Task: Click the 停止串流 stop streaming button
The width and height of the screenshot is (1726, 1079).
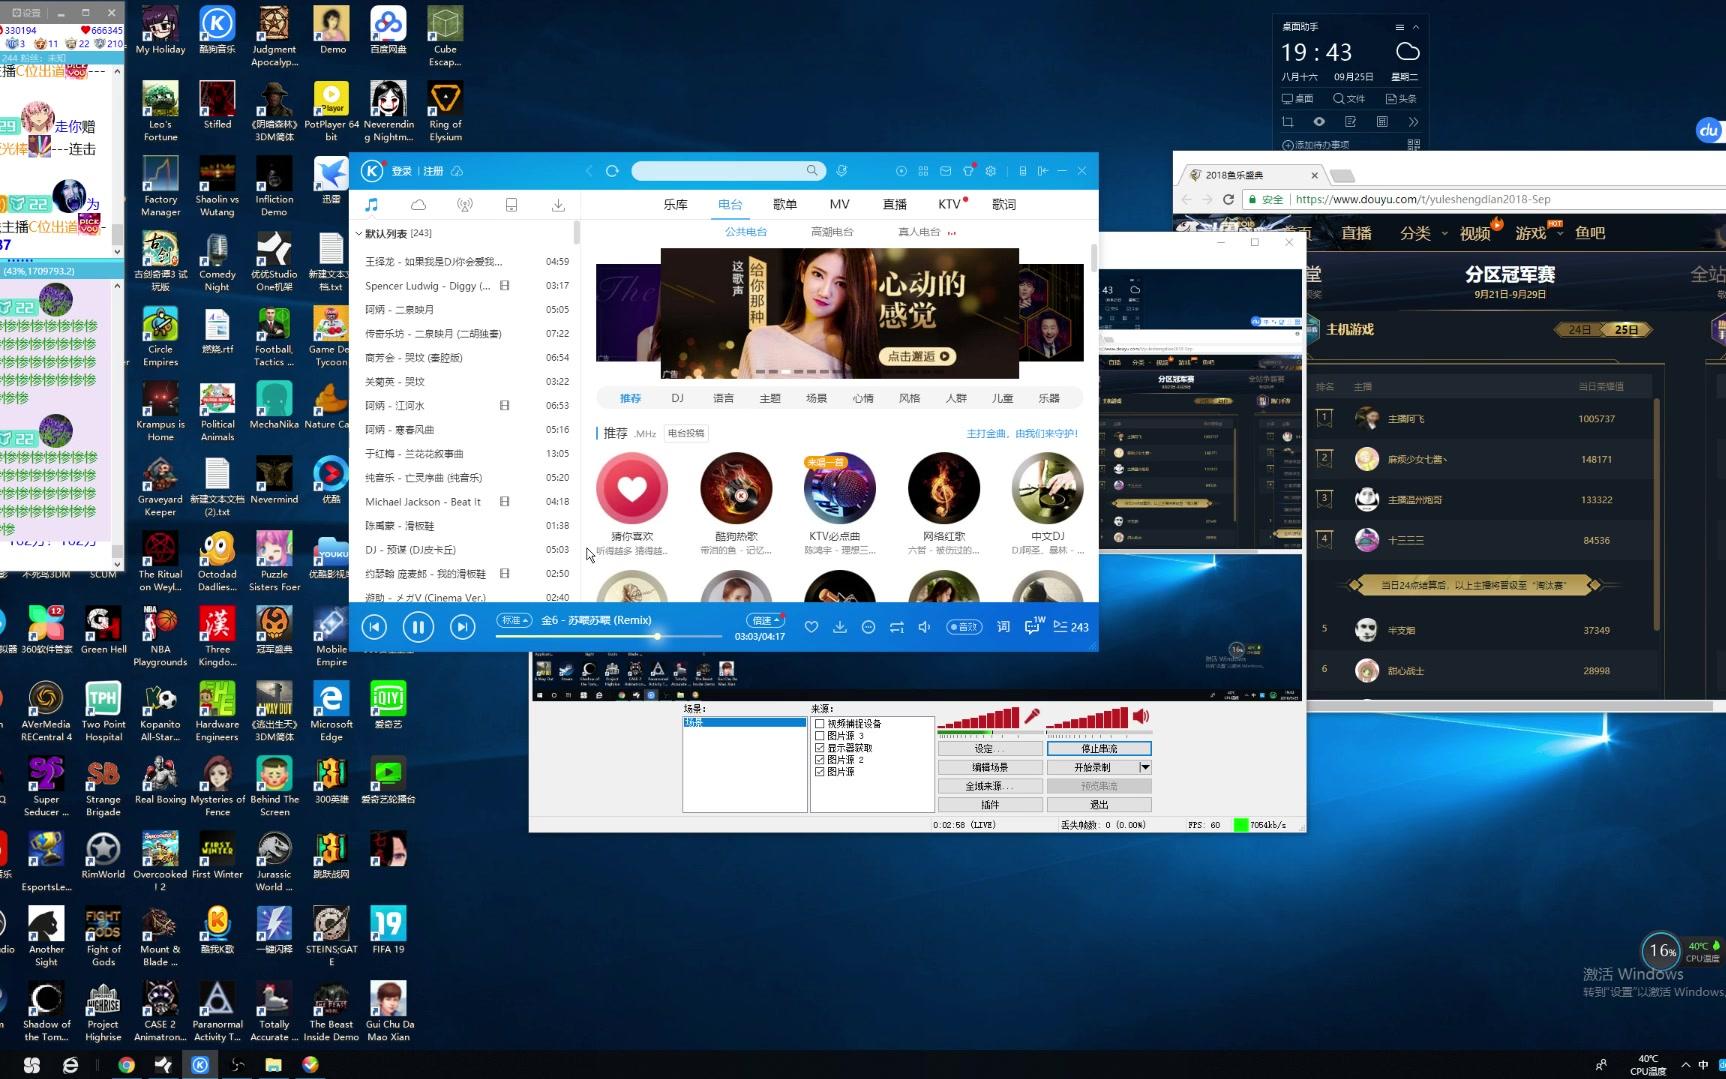Action: click(1099, 748)
